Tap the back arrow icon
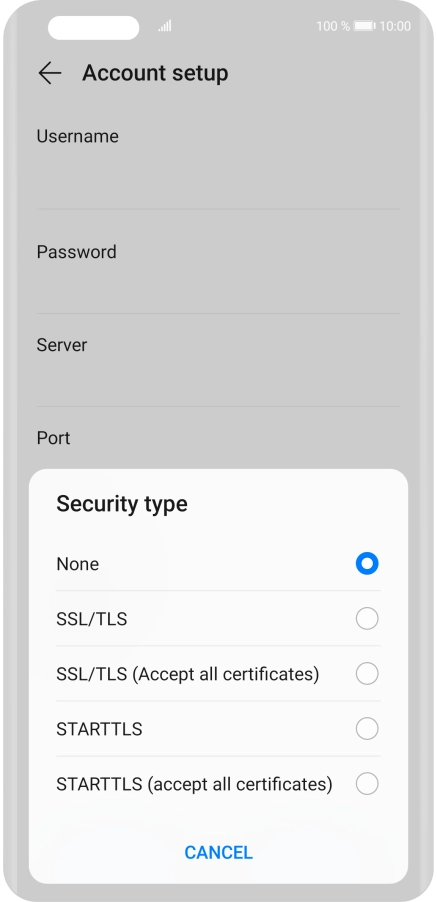Viewport: 437px width, 902px height. (x=50, y=73)
